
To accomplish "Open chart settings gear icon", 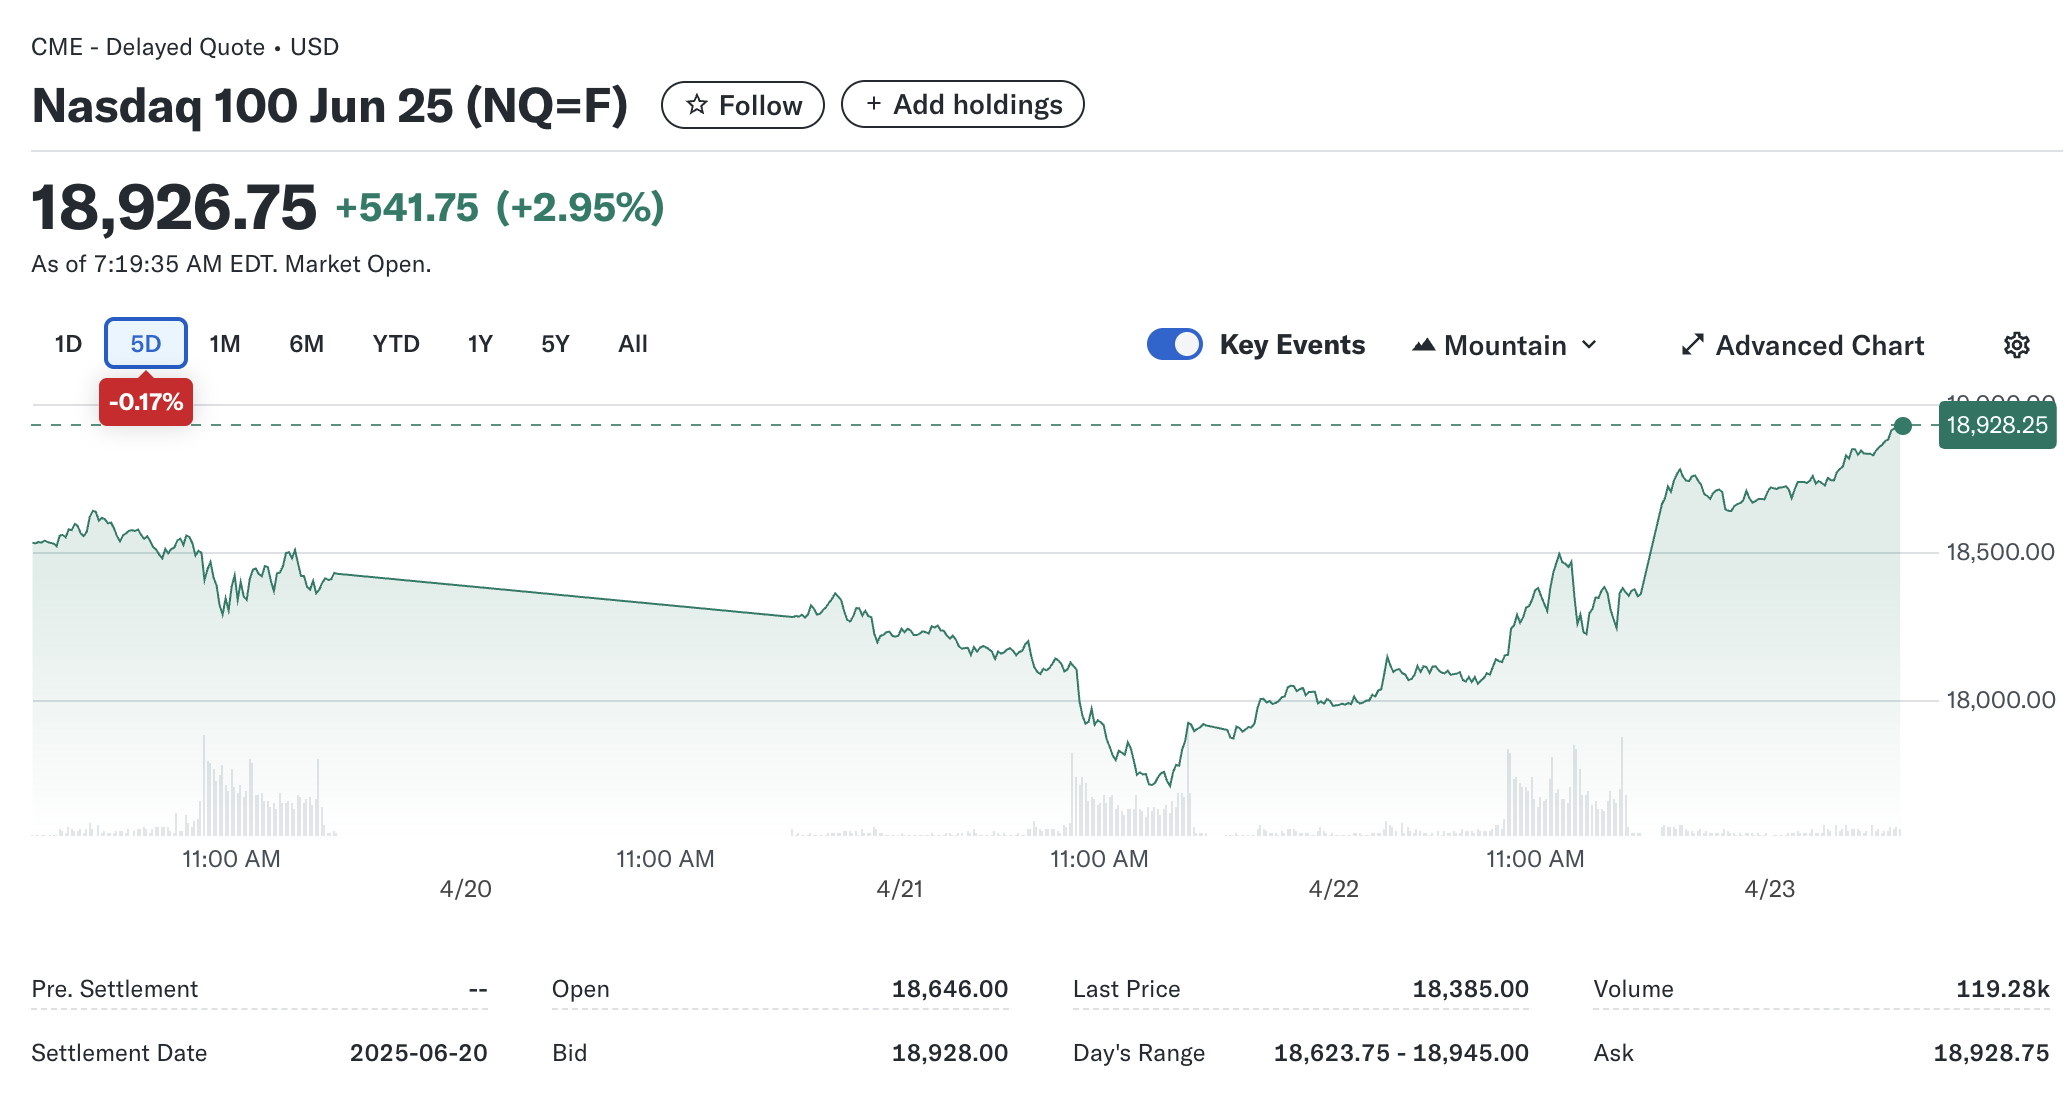I will [x=2016, y=345].
